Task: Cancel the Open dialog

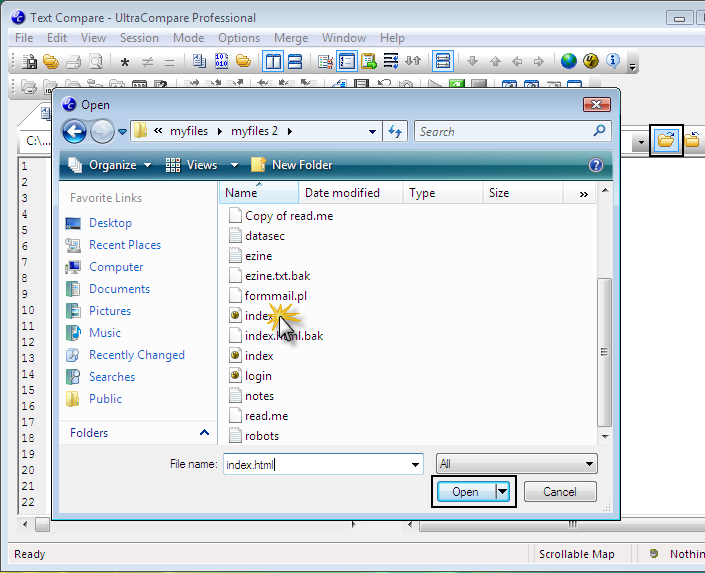Action: pos(560,492)
